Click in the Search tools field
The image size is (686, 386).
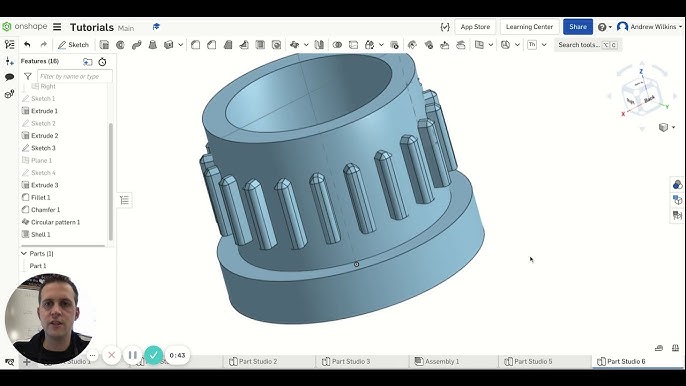pyautogui.click(x=588, y=45)
